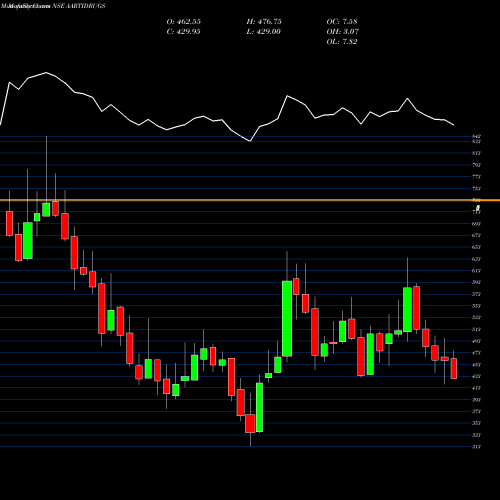Select the low price value 'L: 429.00'
The height and width of the screenshot is (500, 500).
click(x=264, y=32)
